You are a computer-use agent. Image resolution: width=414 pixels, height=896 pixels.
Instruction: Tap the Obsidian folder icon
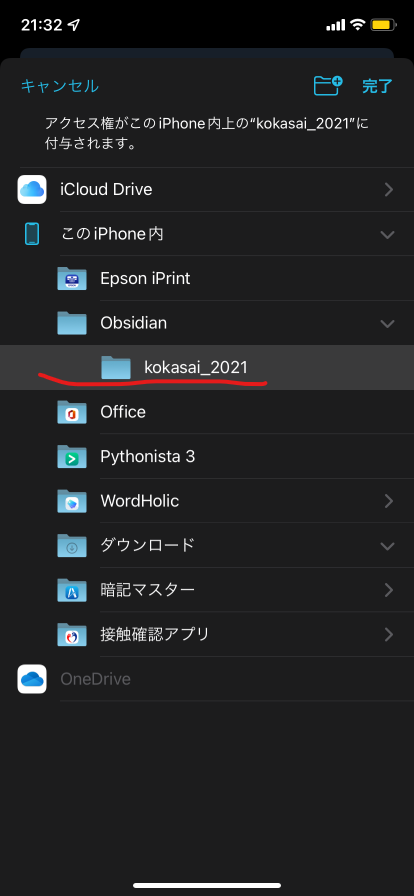coord(72,323)
